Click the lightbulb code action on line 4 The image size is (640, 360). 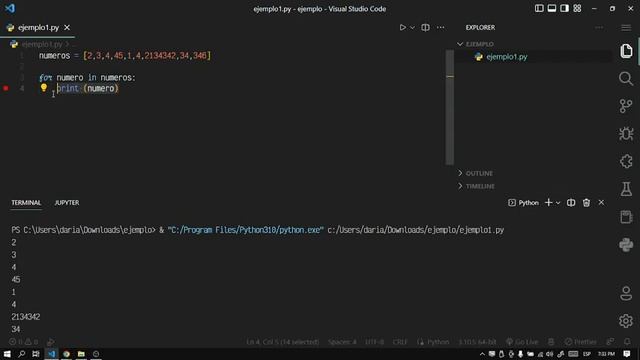pos(44,87)
